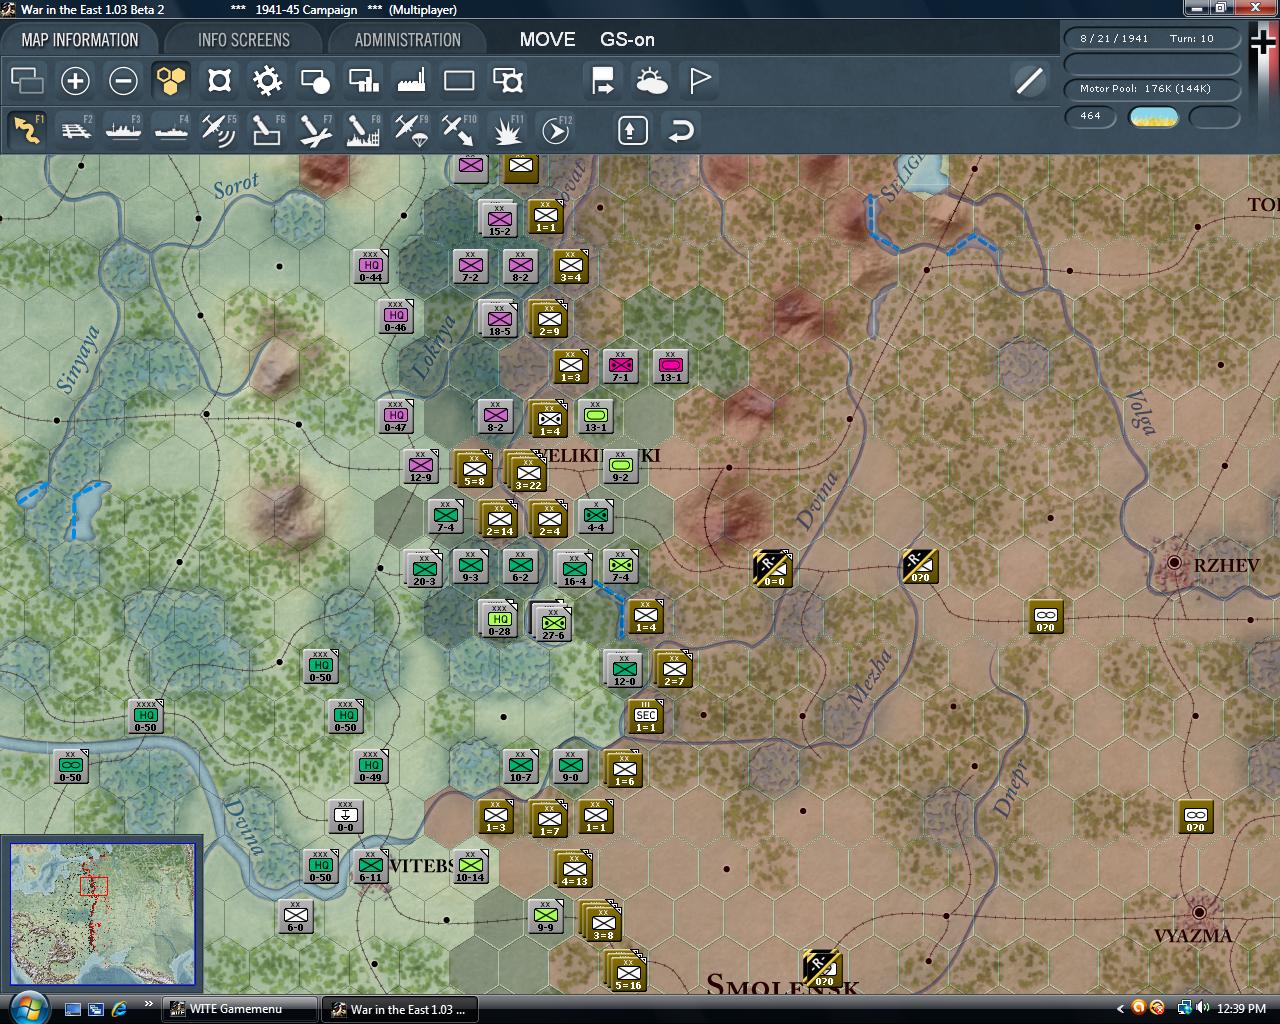
Task: Click the minimap overview thumbnail
Action: tap(102, 914)
